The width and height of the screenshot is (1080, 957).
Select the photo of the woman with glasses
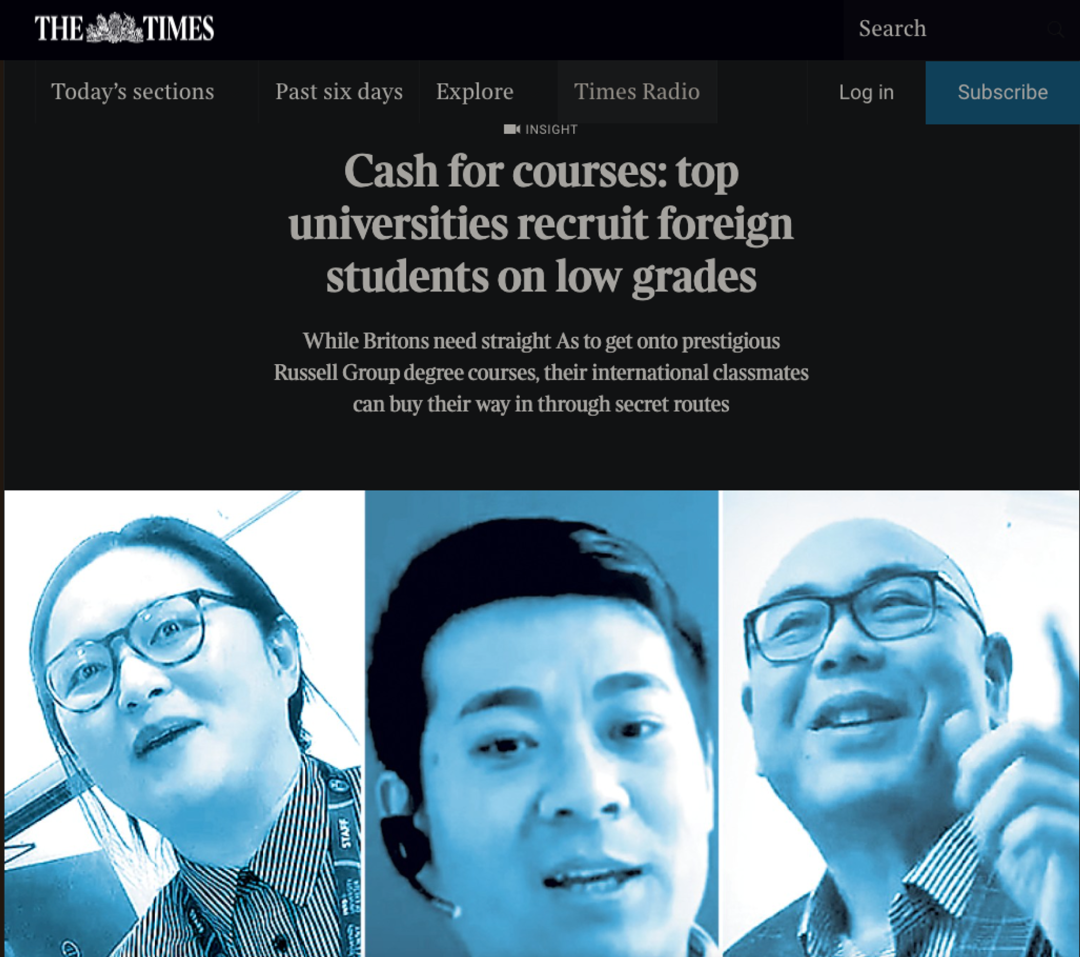[x=183, y=723]
